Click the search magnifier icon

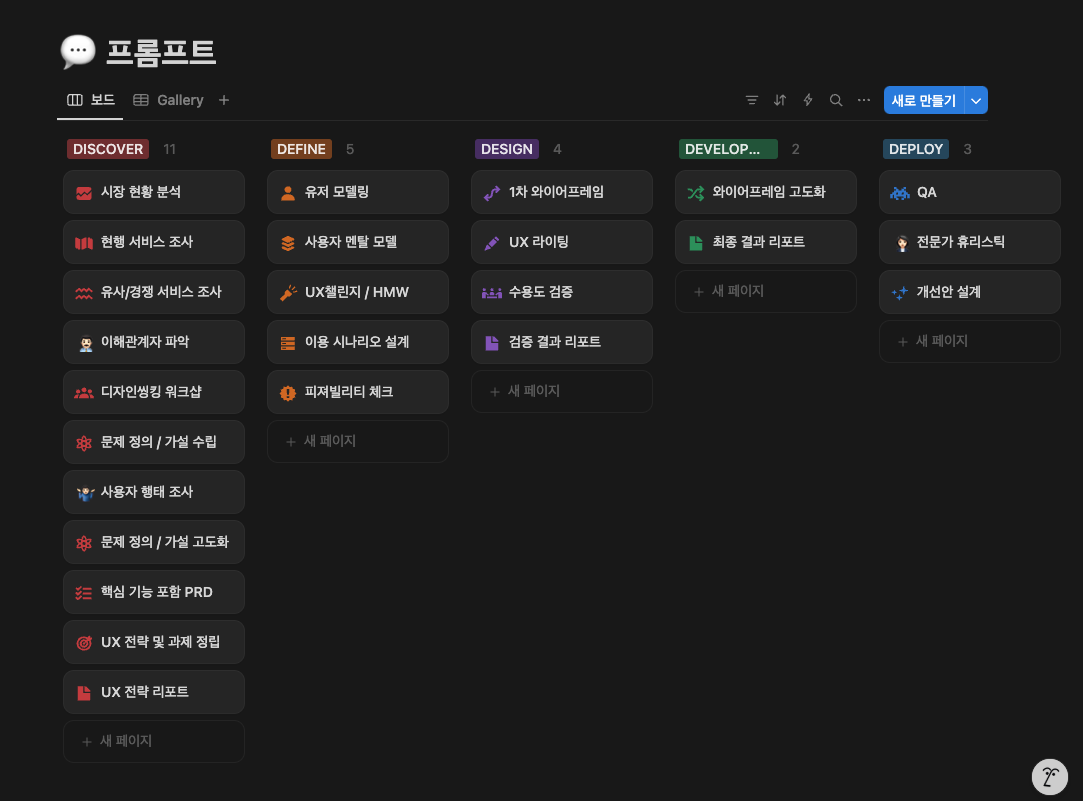click(835, 100)
